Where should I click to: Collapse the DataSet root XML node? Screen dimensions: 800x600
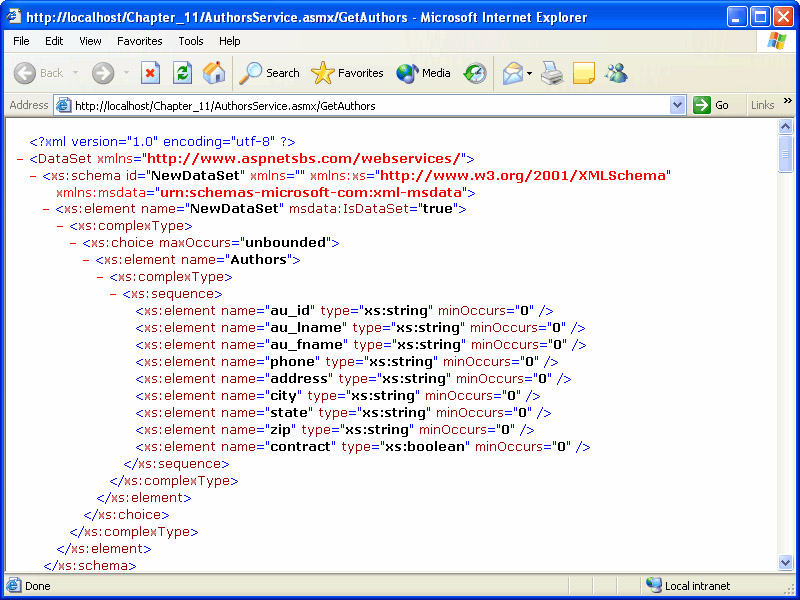[21, 158]
